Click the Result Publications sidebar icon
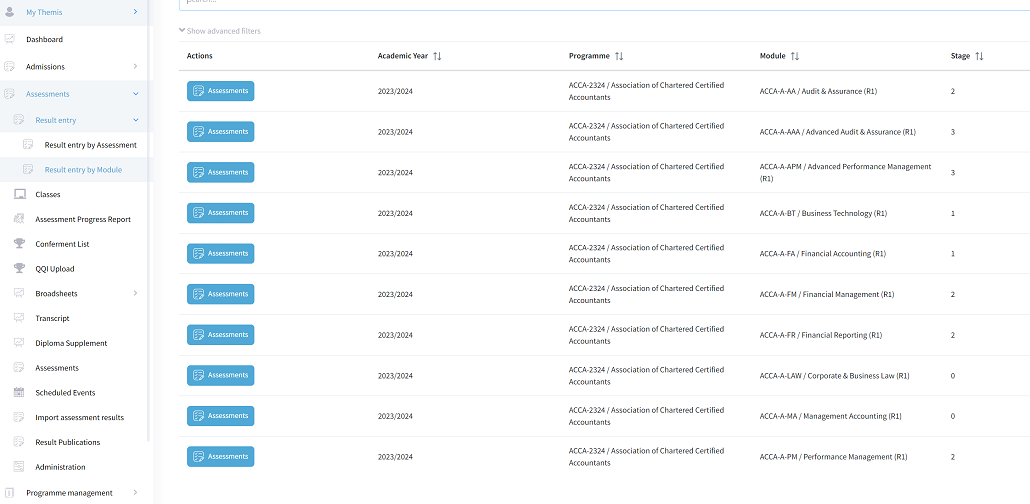The width and height of the screenshot is (1030, 504). (x=19, y=442)
